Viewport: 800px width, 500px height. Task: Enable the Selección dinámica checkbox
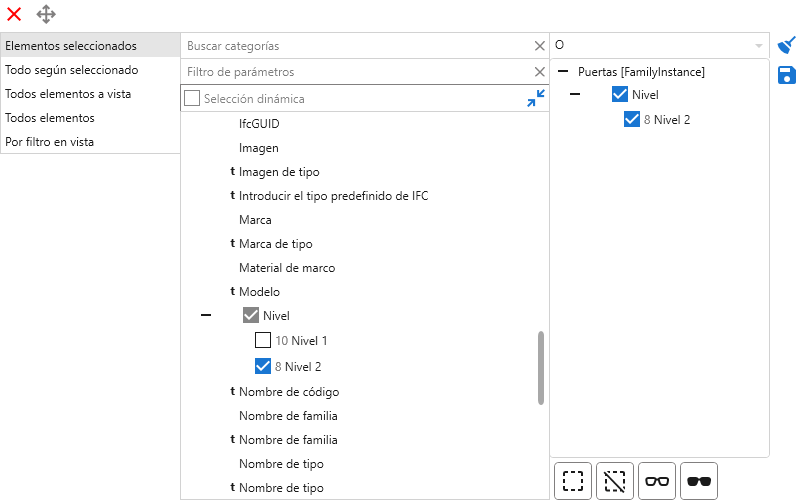tap(192, 98)
